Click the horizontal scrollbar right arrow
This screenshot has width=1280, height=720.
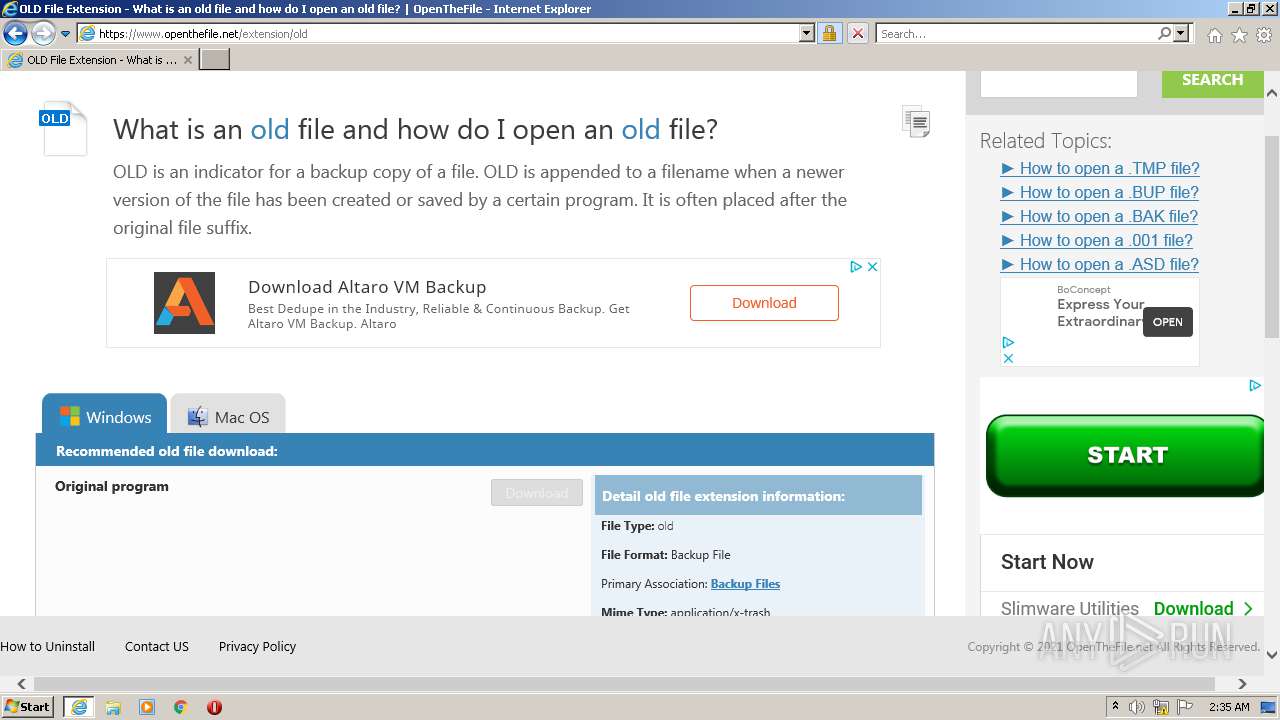tap(1242, 684)
